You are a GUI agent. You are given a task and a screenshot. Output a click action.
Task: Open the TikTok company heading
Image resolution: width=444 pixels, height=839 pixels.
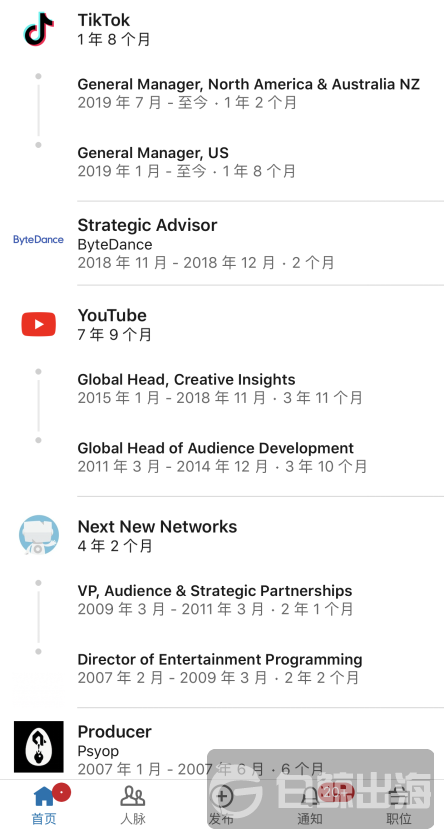104,20
